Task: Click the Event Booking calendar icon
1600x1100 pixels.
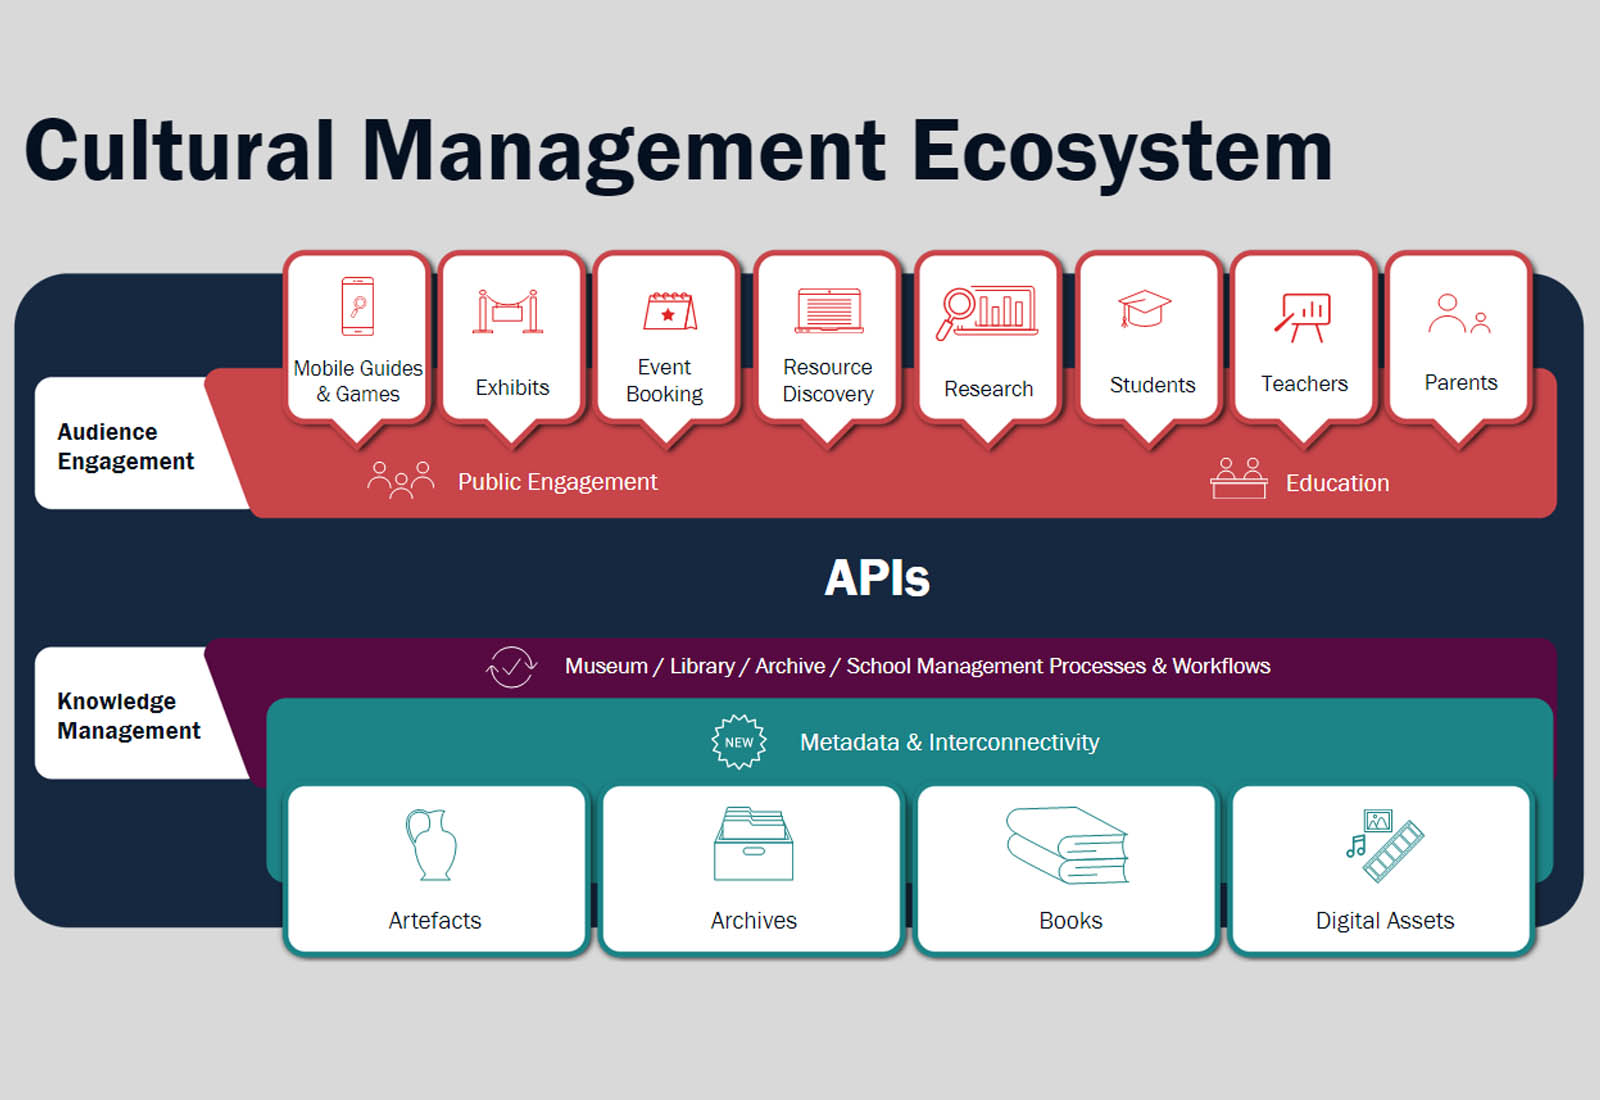Action: (x=669, y=311)
